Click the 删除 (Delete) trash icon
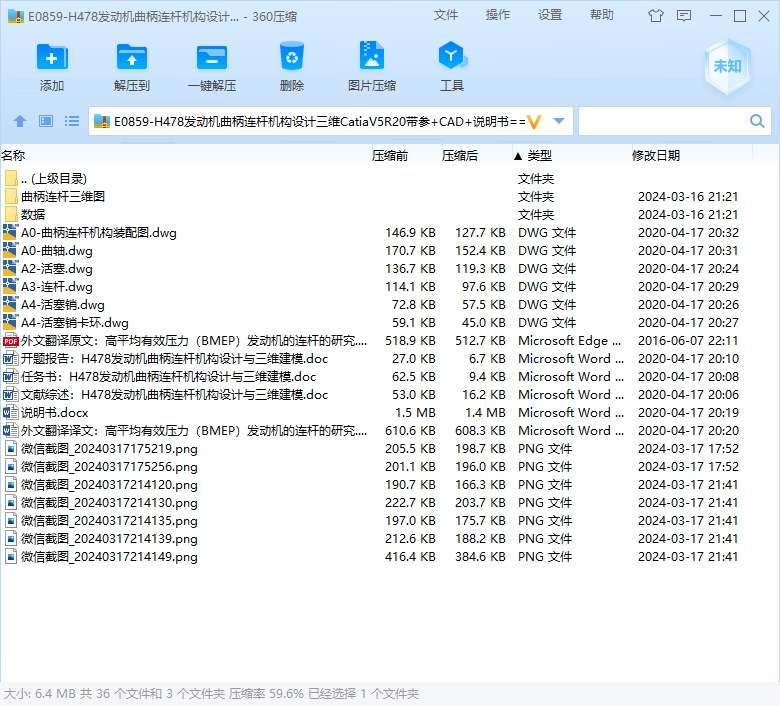 [x=292, y=56]
